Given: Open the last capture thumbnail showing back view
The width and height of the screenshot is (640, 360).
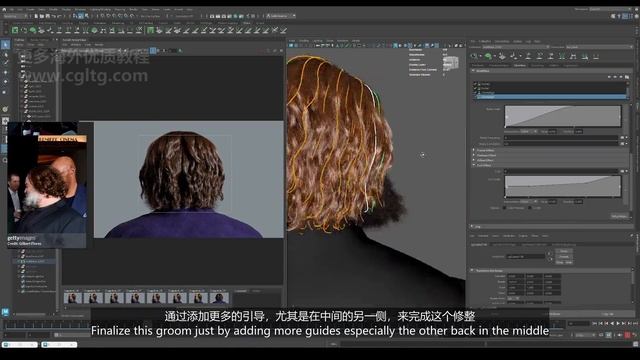Looking at the screenshot, I should tap(219, 297).
